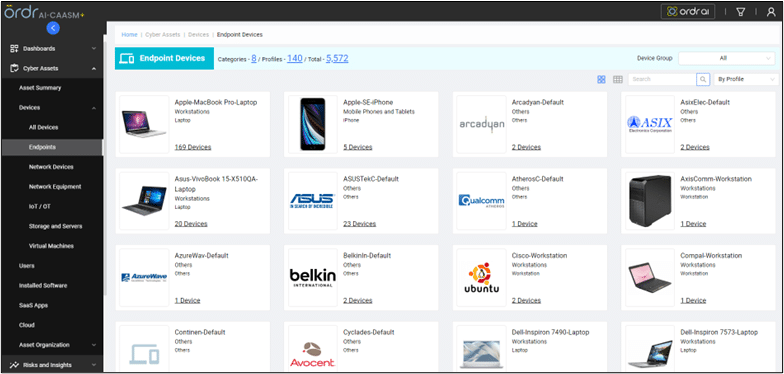
Task: Click the Ubuntu logo on Cisco-Workstation card
Action: pyautogui.click(x=482, y=278)
